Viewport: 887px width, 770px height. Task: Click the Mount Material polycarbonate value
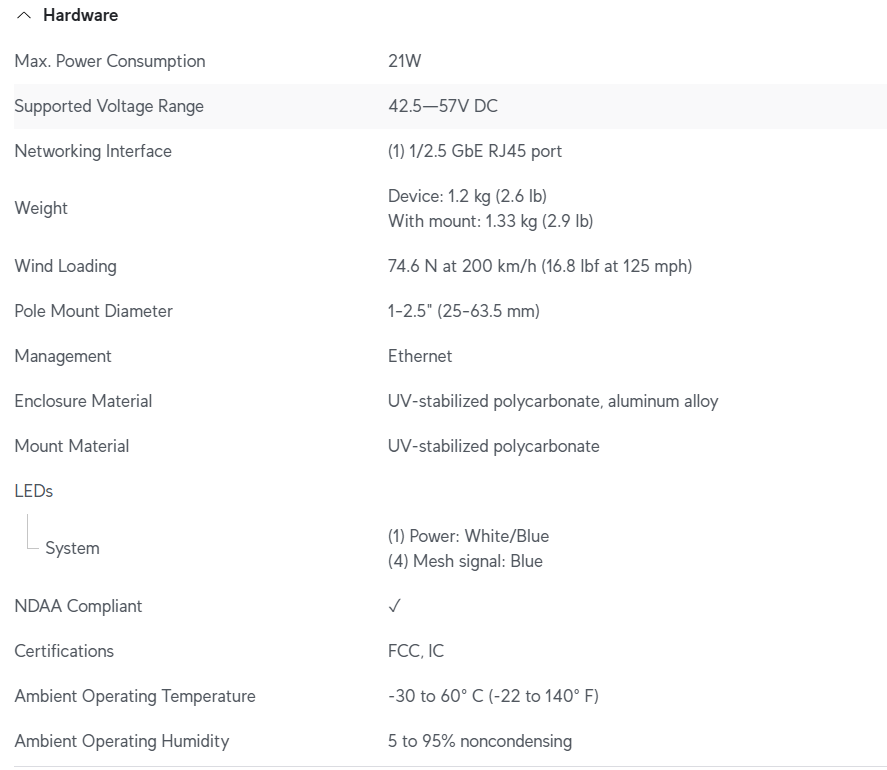(x=494, y=446)
